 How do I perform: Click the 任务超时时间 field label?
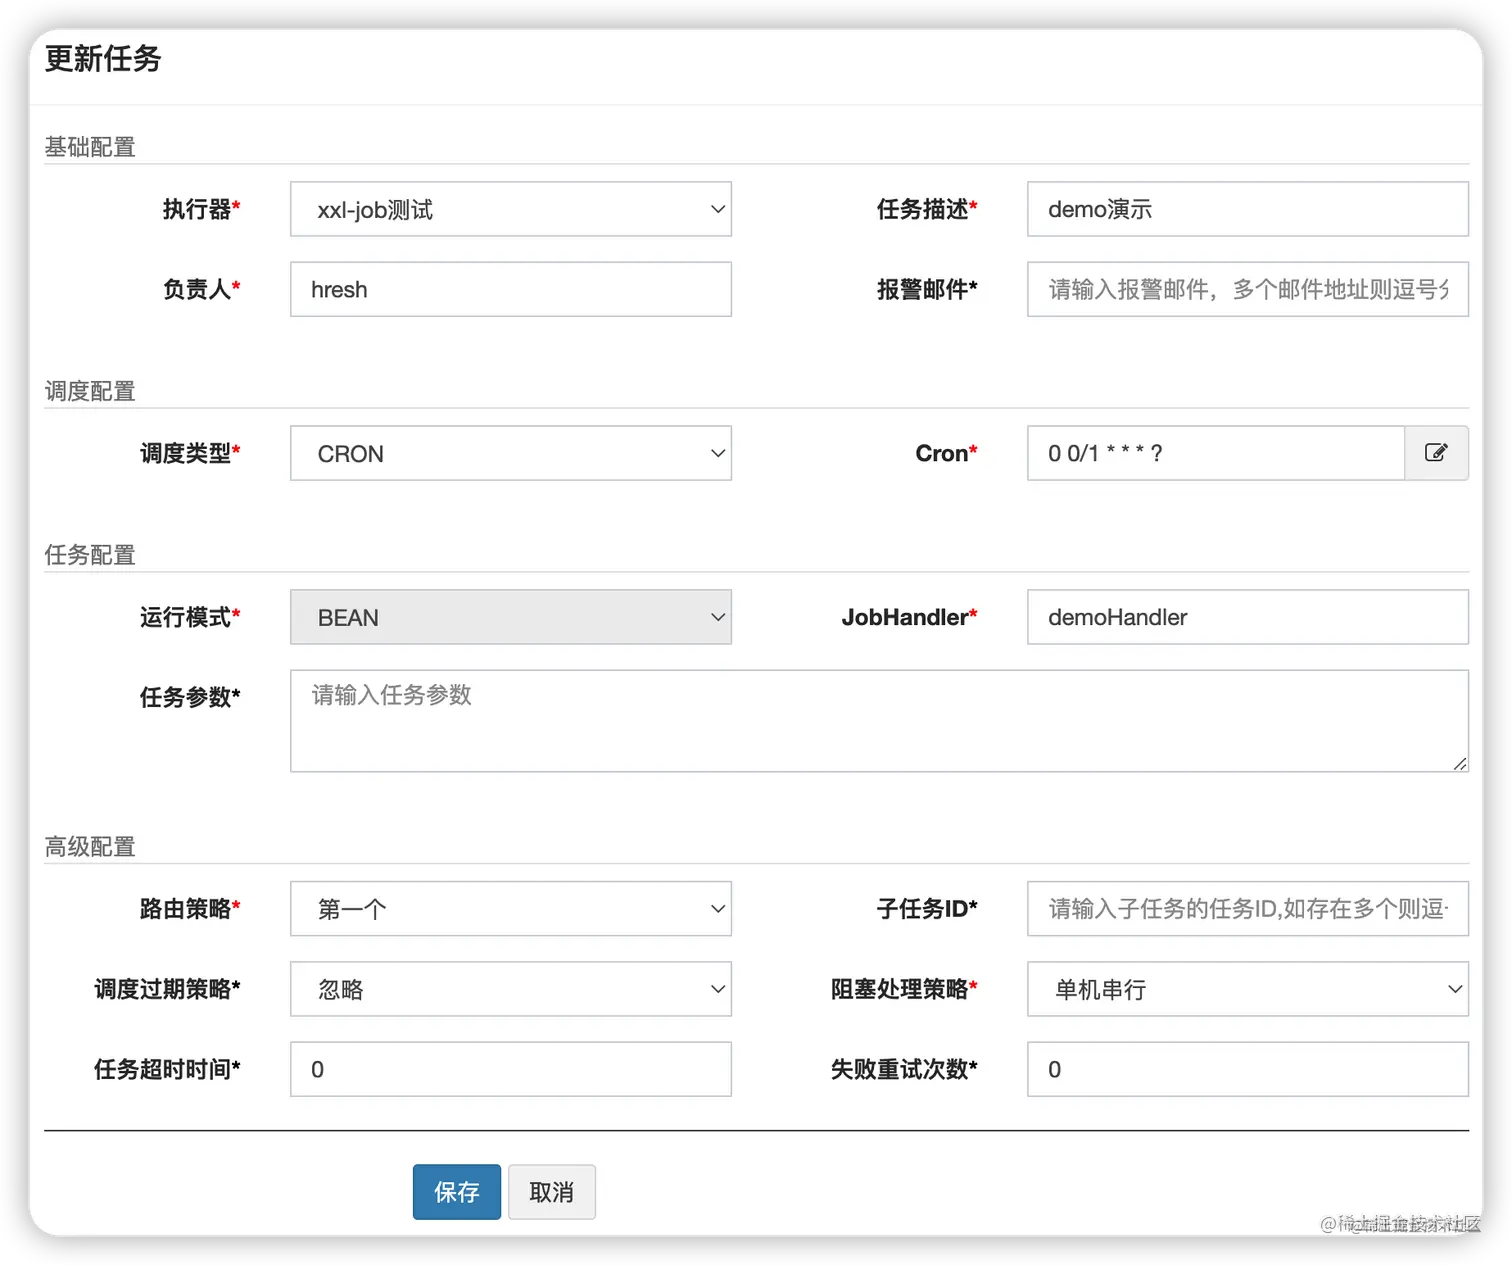tap(167, 1069)
